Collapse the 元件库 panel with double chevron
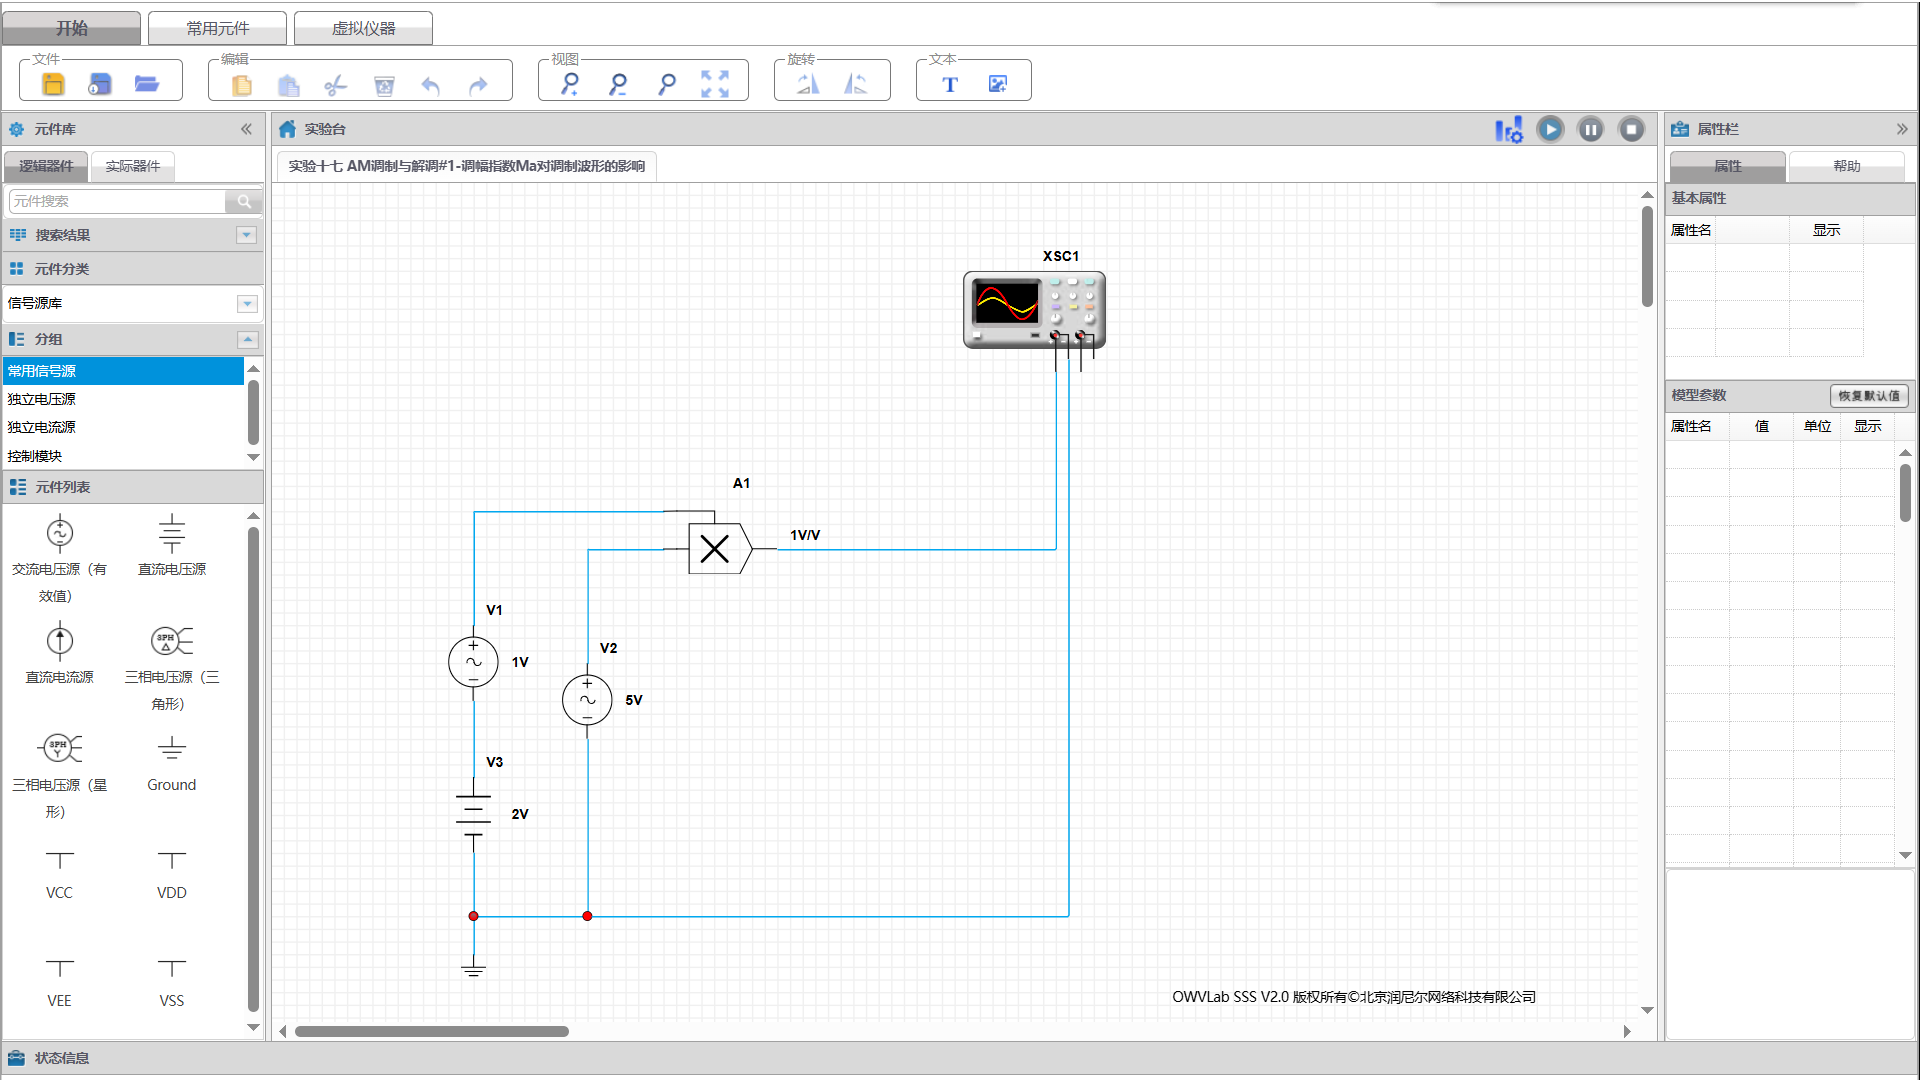The height and width of the screenshot is (1080, 1920). click(246, 129)
